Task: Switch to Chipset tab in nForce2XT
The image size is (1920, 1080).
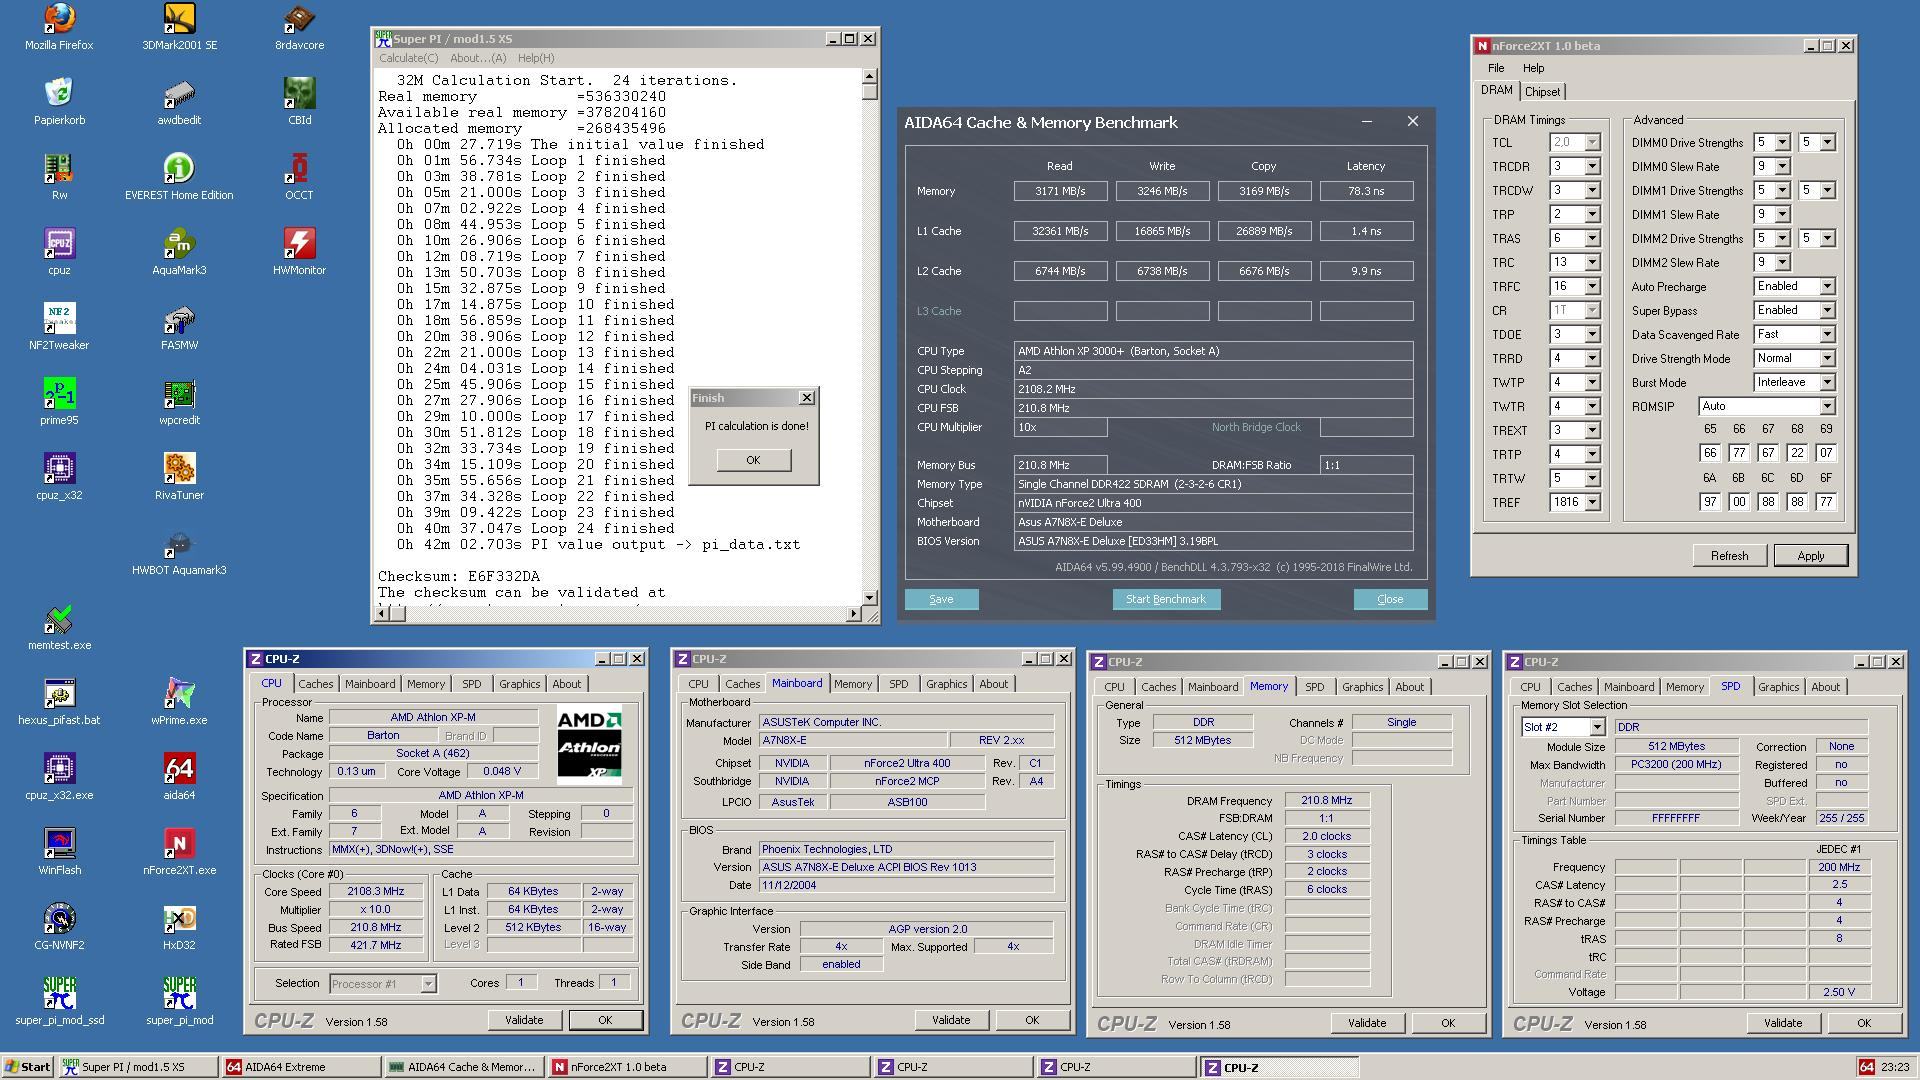Action: (x=1542, y=91)
